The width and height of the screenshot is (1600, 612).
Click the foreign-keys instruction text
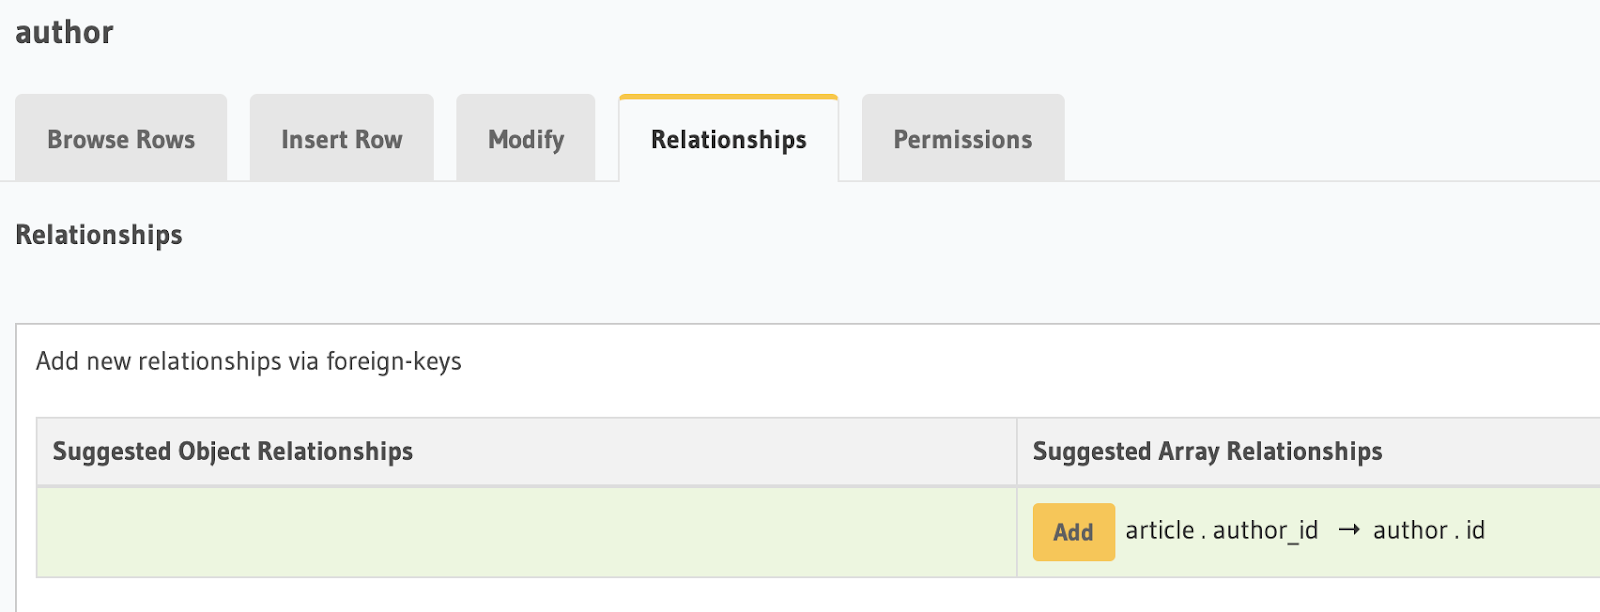tap(249, 361)
